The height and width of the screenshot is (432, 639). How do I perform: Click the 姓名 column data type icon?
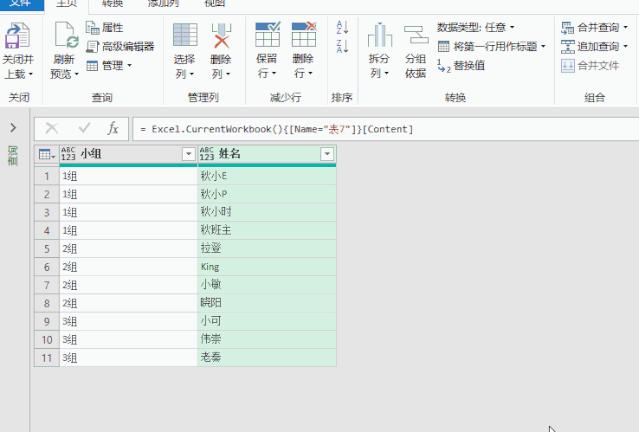click(x=207, y=154)
